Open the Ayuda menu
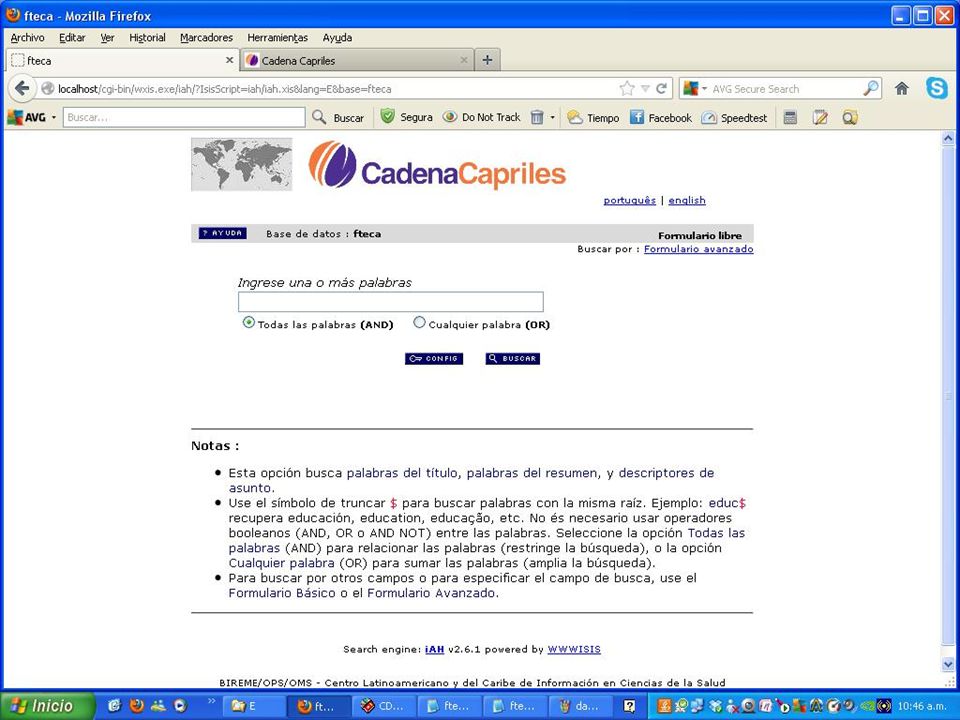This screenshot has height=720, width=960. click(337, 37)
